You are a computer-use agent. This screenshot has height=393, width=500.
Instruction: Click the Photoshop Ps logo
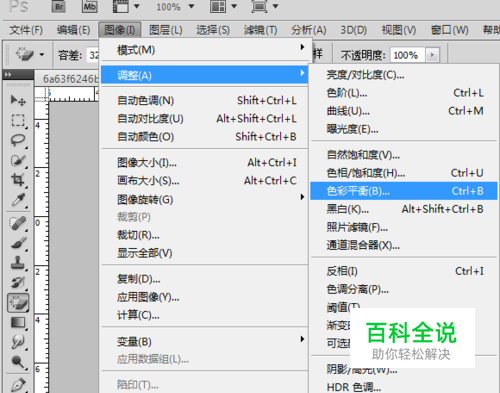18,6
